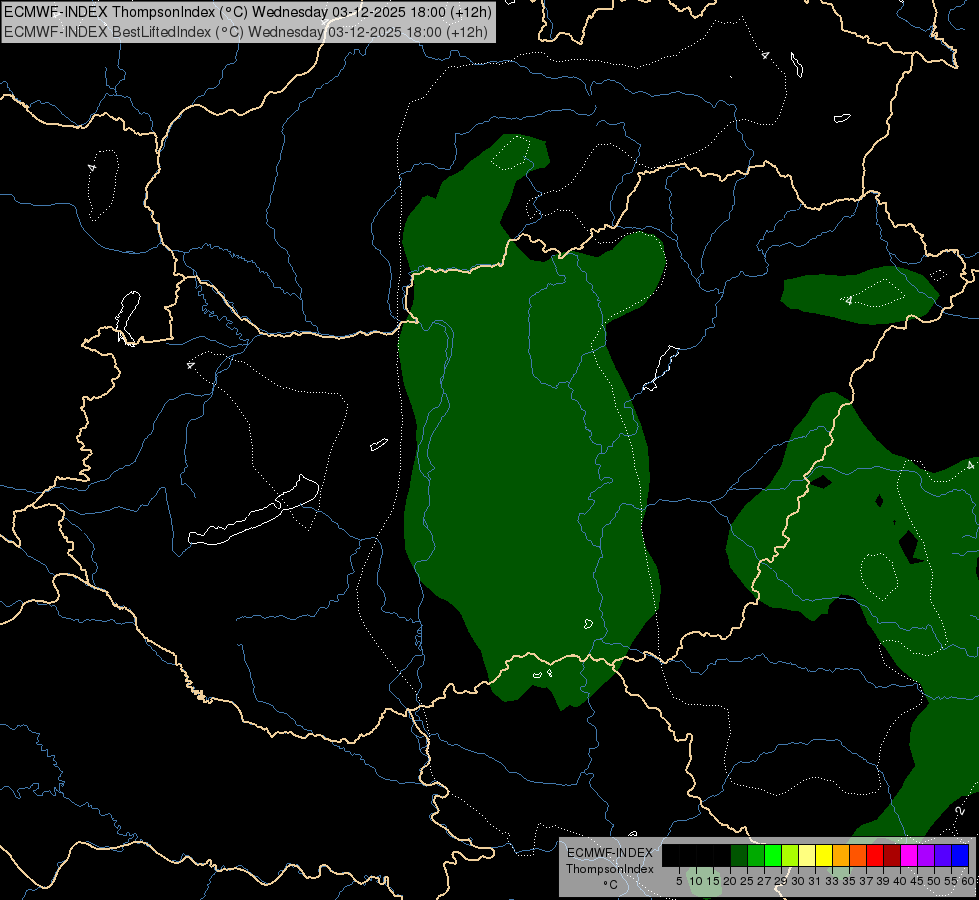Click legend tick value 40
The image size is (979, 900).
pyautogui.click(x=900, y=881)
